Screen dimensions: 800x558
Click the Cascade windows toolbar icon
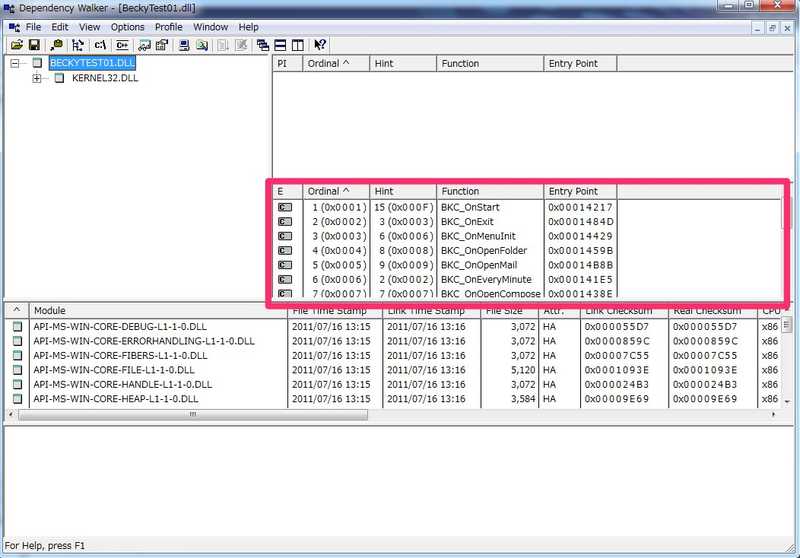coord(263,45)
